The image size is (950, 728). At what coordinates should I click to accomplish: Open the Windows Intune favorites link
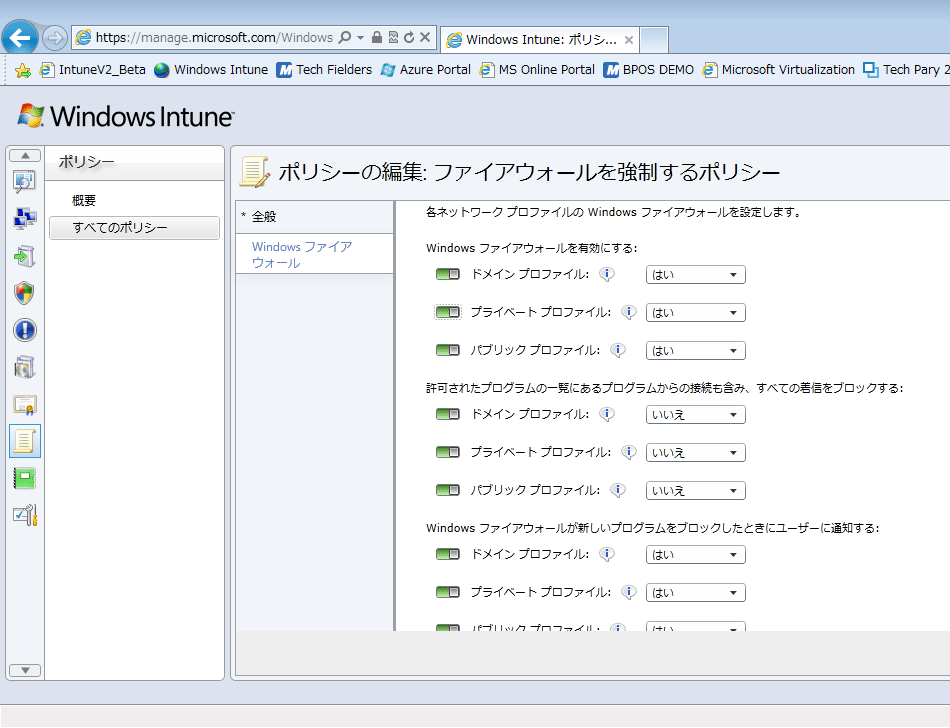pyautogui.click(x=211, y=70)
